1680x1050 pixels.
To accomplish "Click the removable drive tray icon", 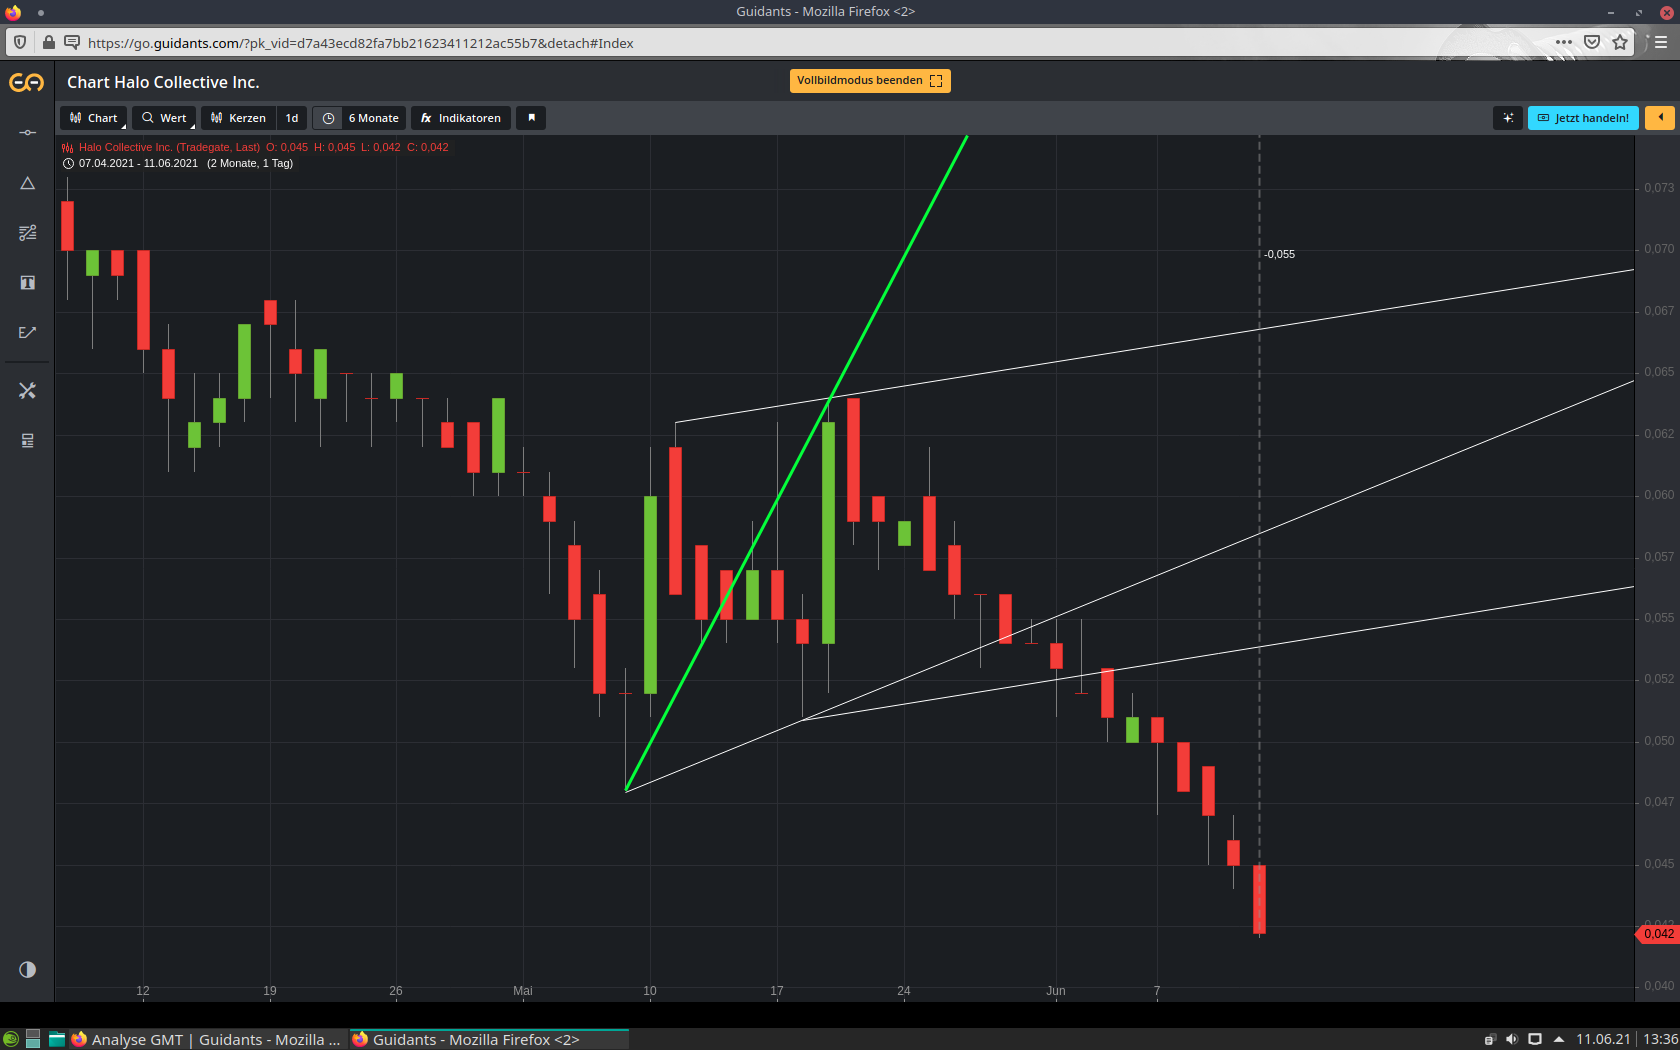I will pyautogui.click(x=1490, y=1040).
